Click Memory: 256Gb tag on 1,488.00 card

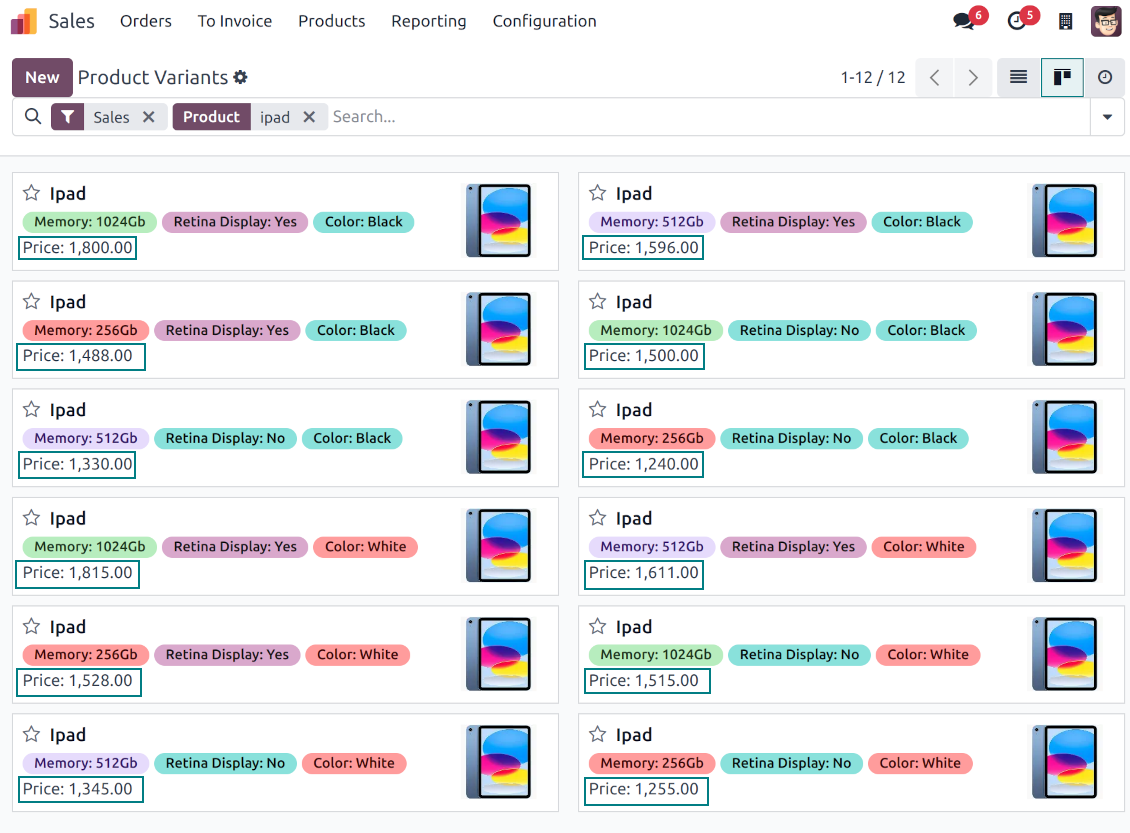[x=86, y=330]
